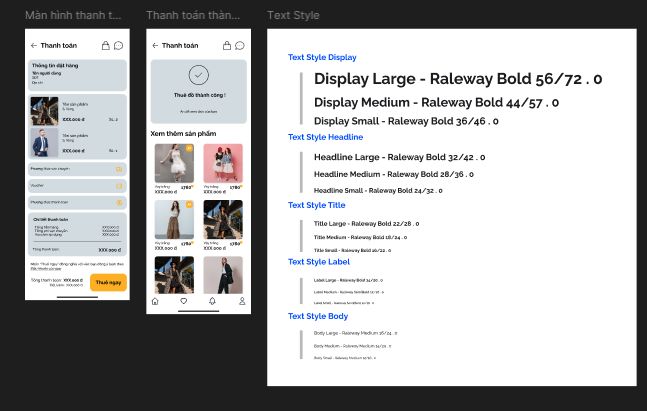Click the 'Text Style Body' heading

pos(318,316)
